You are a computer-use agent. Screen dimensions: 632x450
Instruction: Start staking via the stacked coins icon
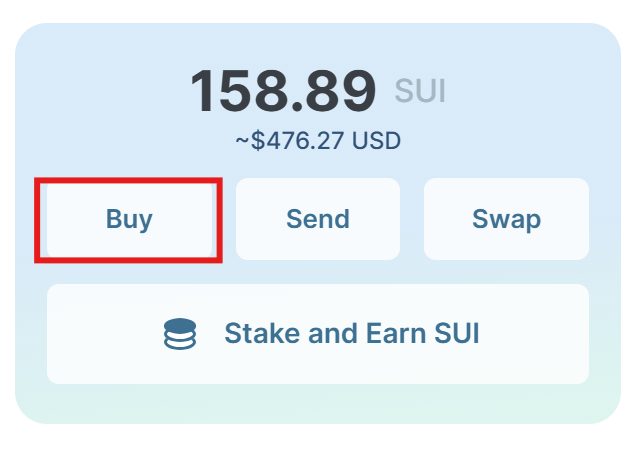180,334
